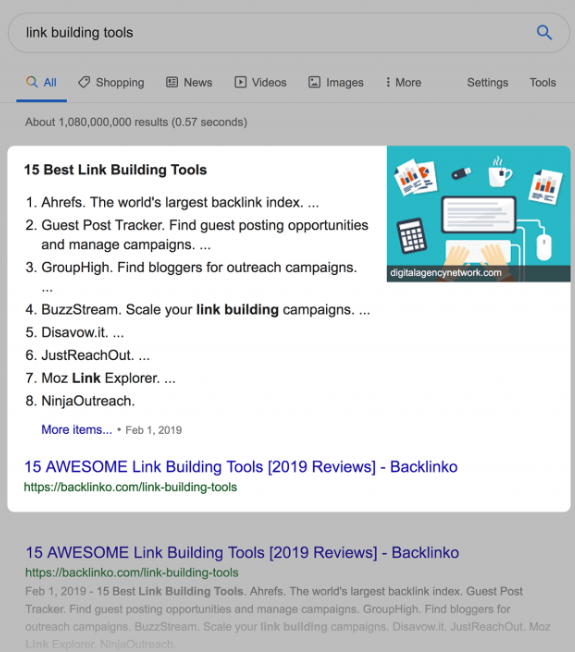Viewport: 575px width, 652px height.
Task: Open the first organic Backlinko result title
Action: pos(242,553)
